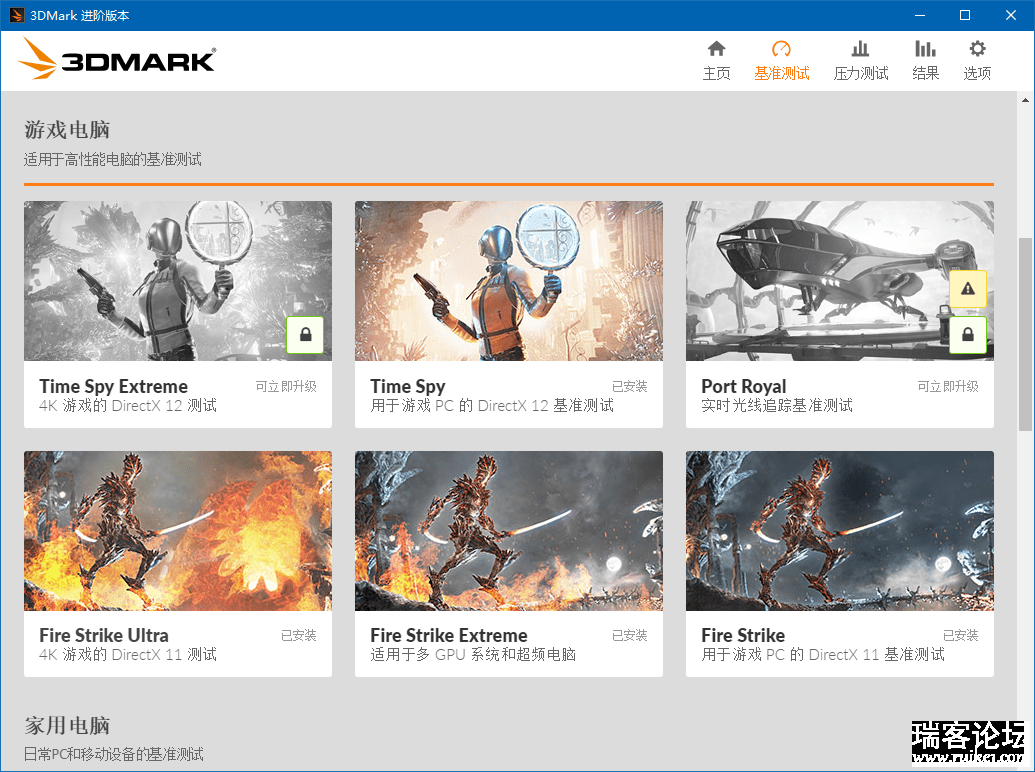
Task: Click the 游戏电脑 section heading
Action: click(x=67, y=130)
